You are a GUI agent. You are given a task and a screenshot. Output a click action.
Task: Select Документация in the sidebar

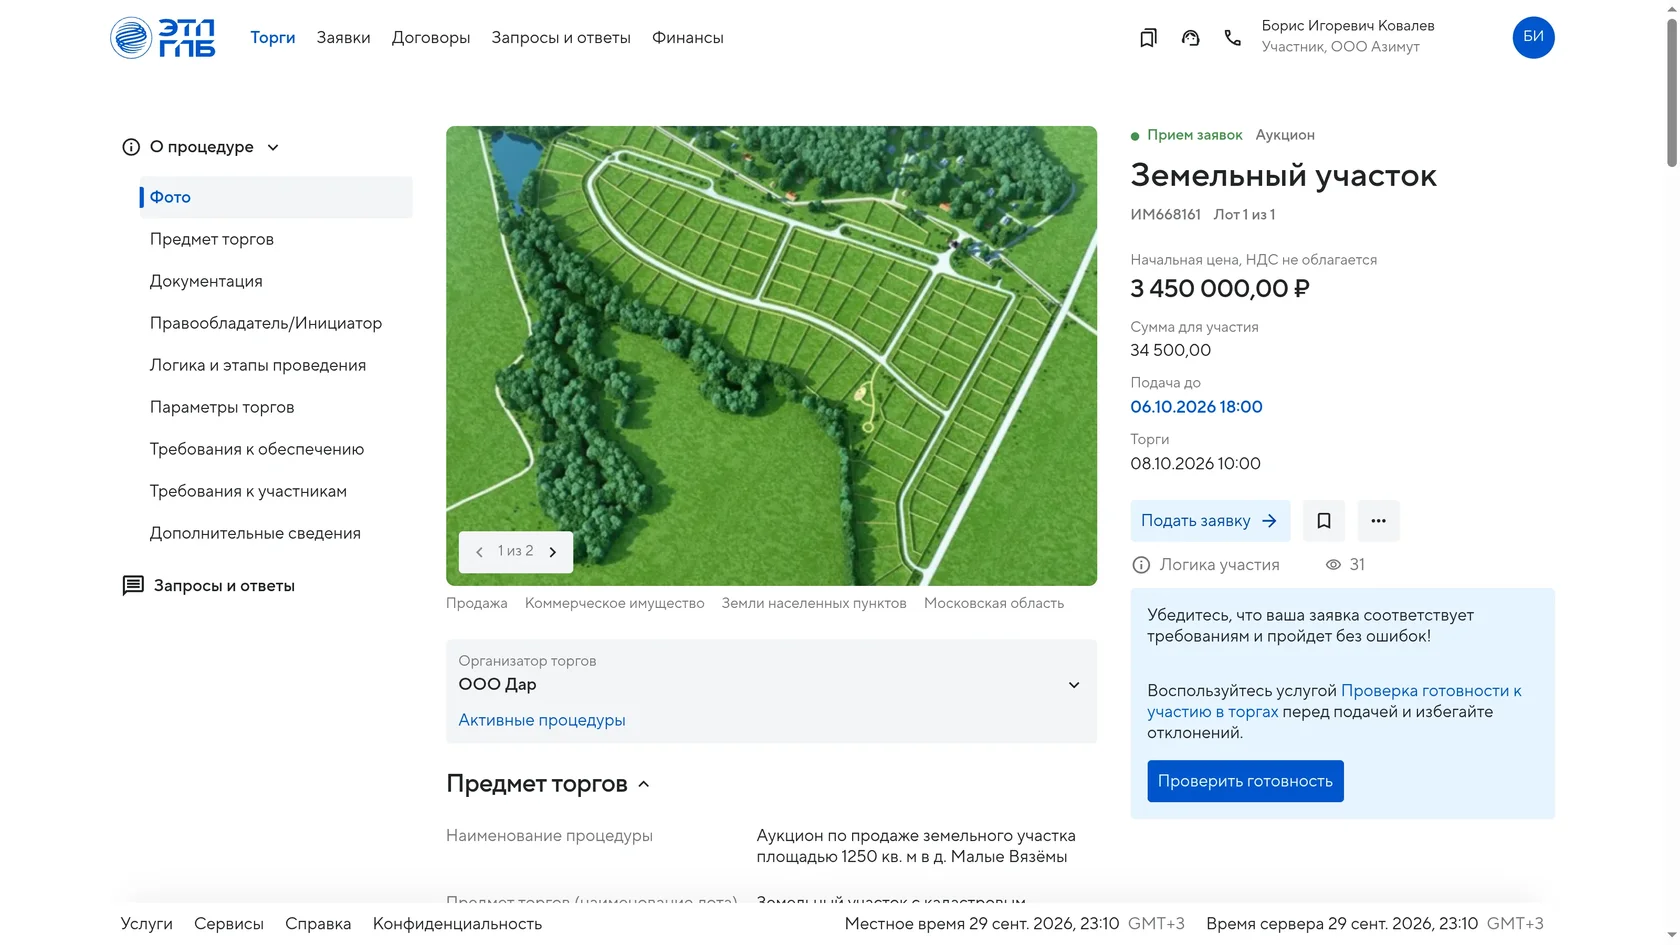point(206,281)
